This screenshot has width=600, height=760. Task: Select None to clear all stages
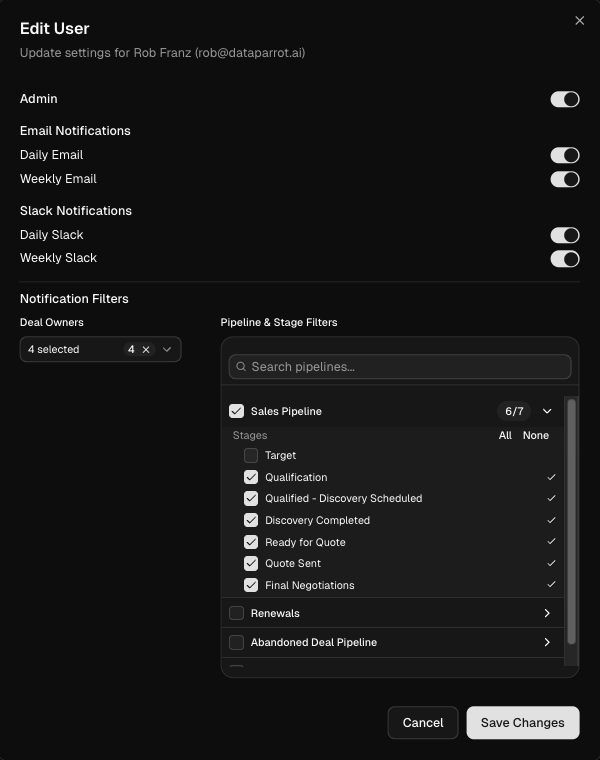point(535,436)
